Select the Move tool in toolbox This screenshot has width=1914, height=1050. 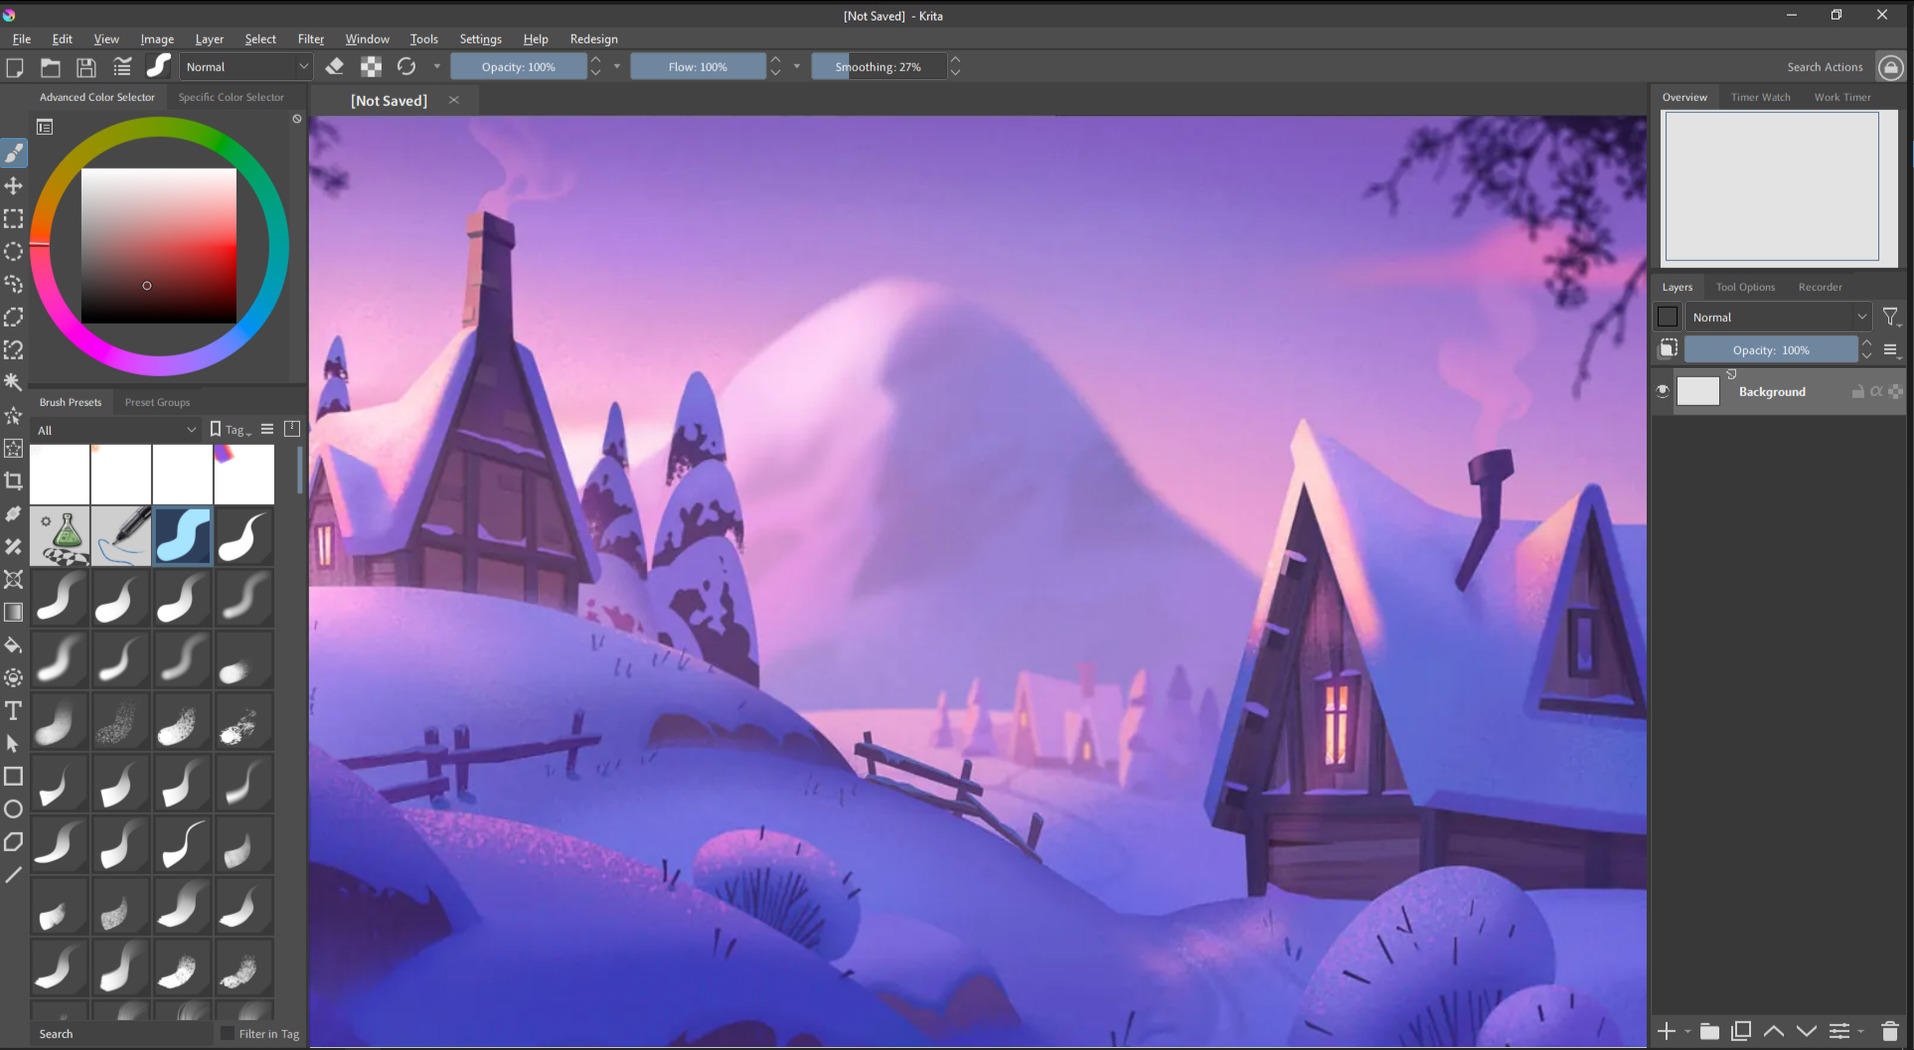[x=14, y=186]
